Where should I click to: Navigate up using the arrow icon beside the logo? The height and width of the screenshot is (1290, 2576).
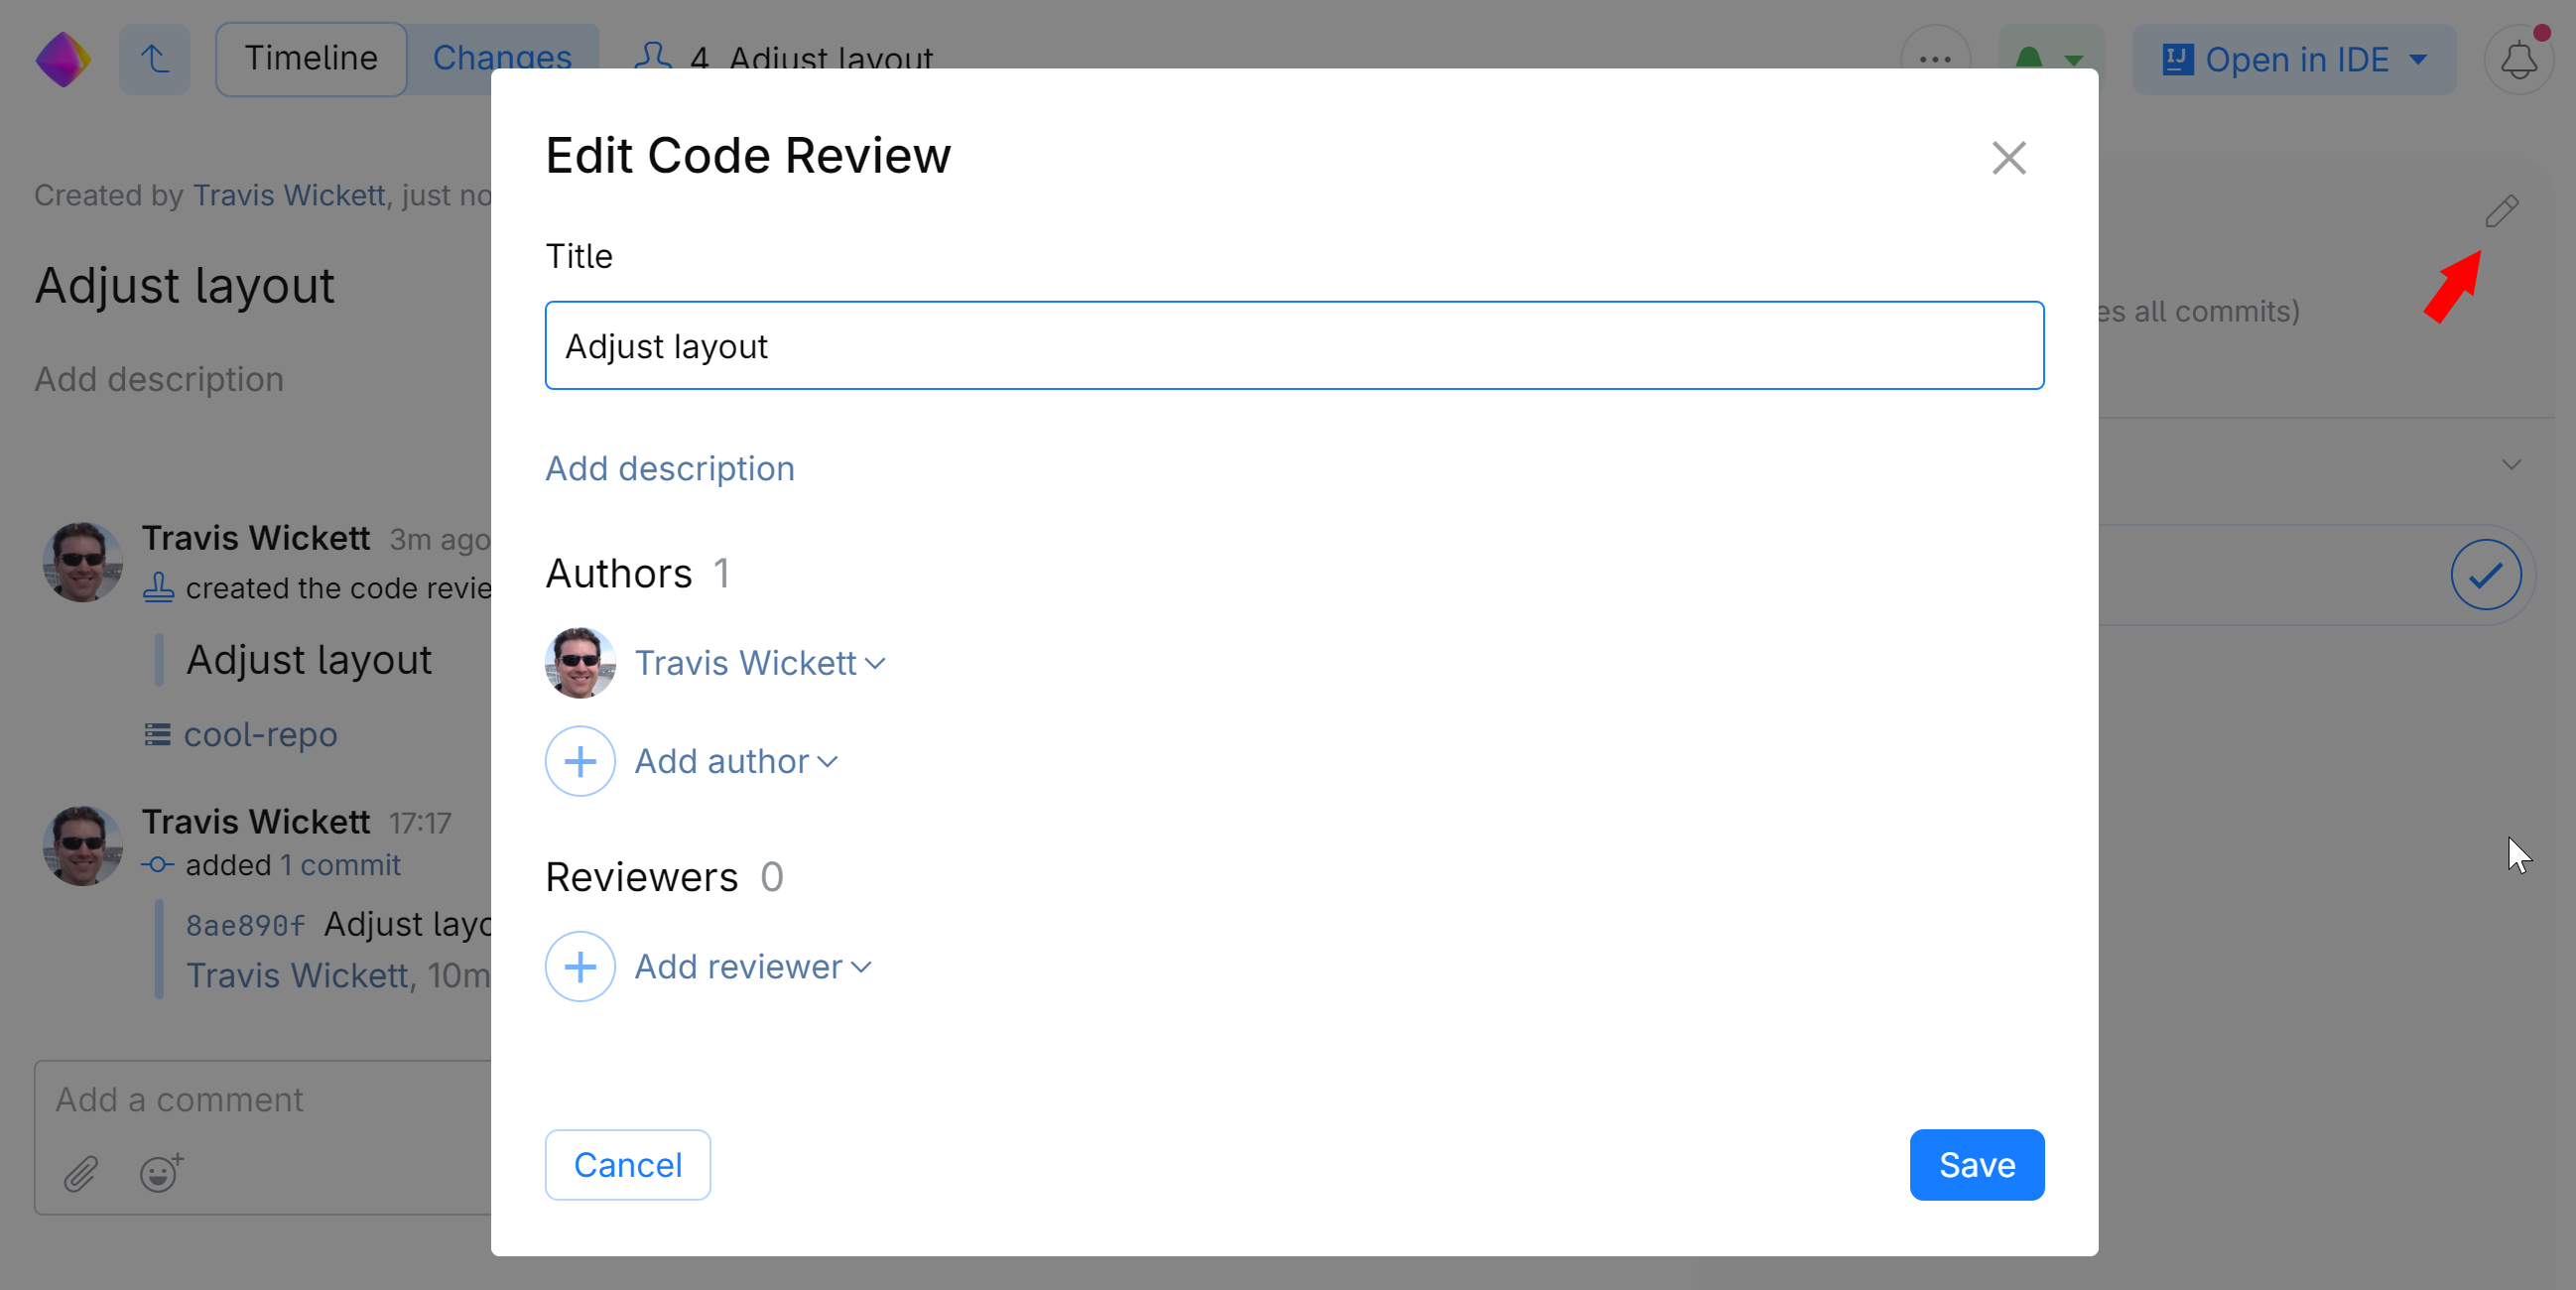(154, 59)
